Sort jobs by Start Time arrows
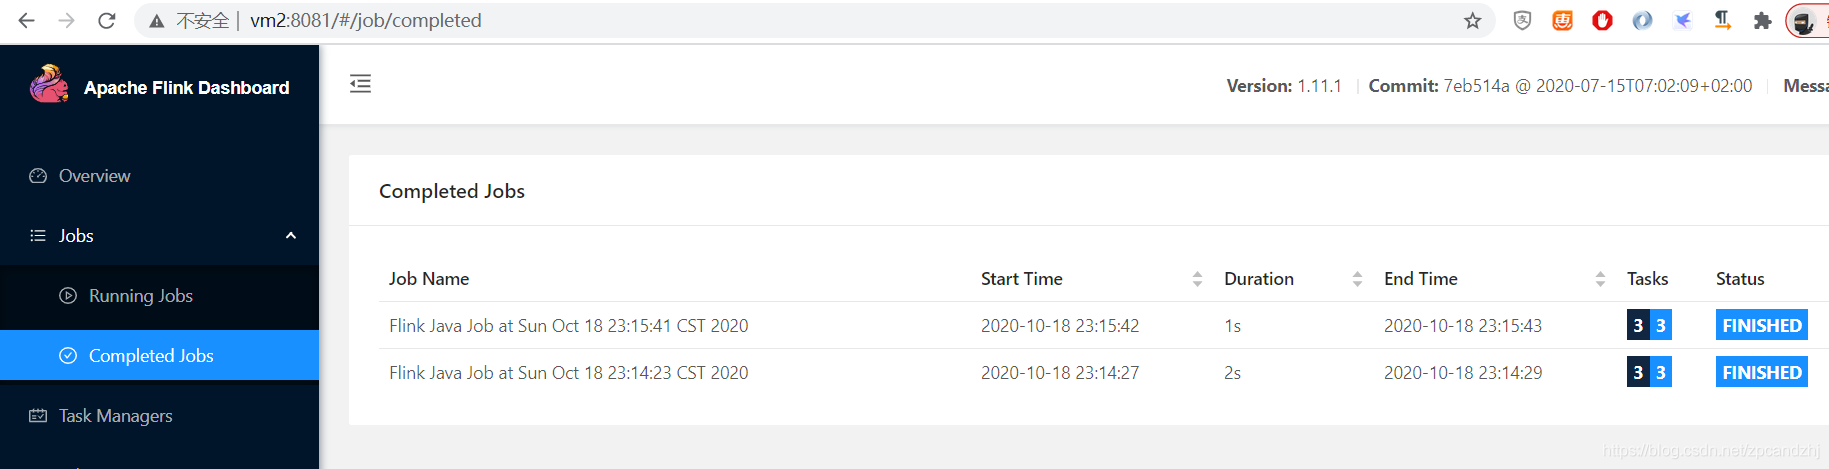The image size is (1829, 469). (1197, 279)
